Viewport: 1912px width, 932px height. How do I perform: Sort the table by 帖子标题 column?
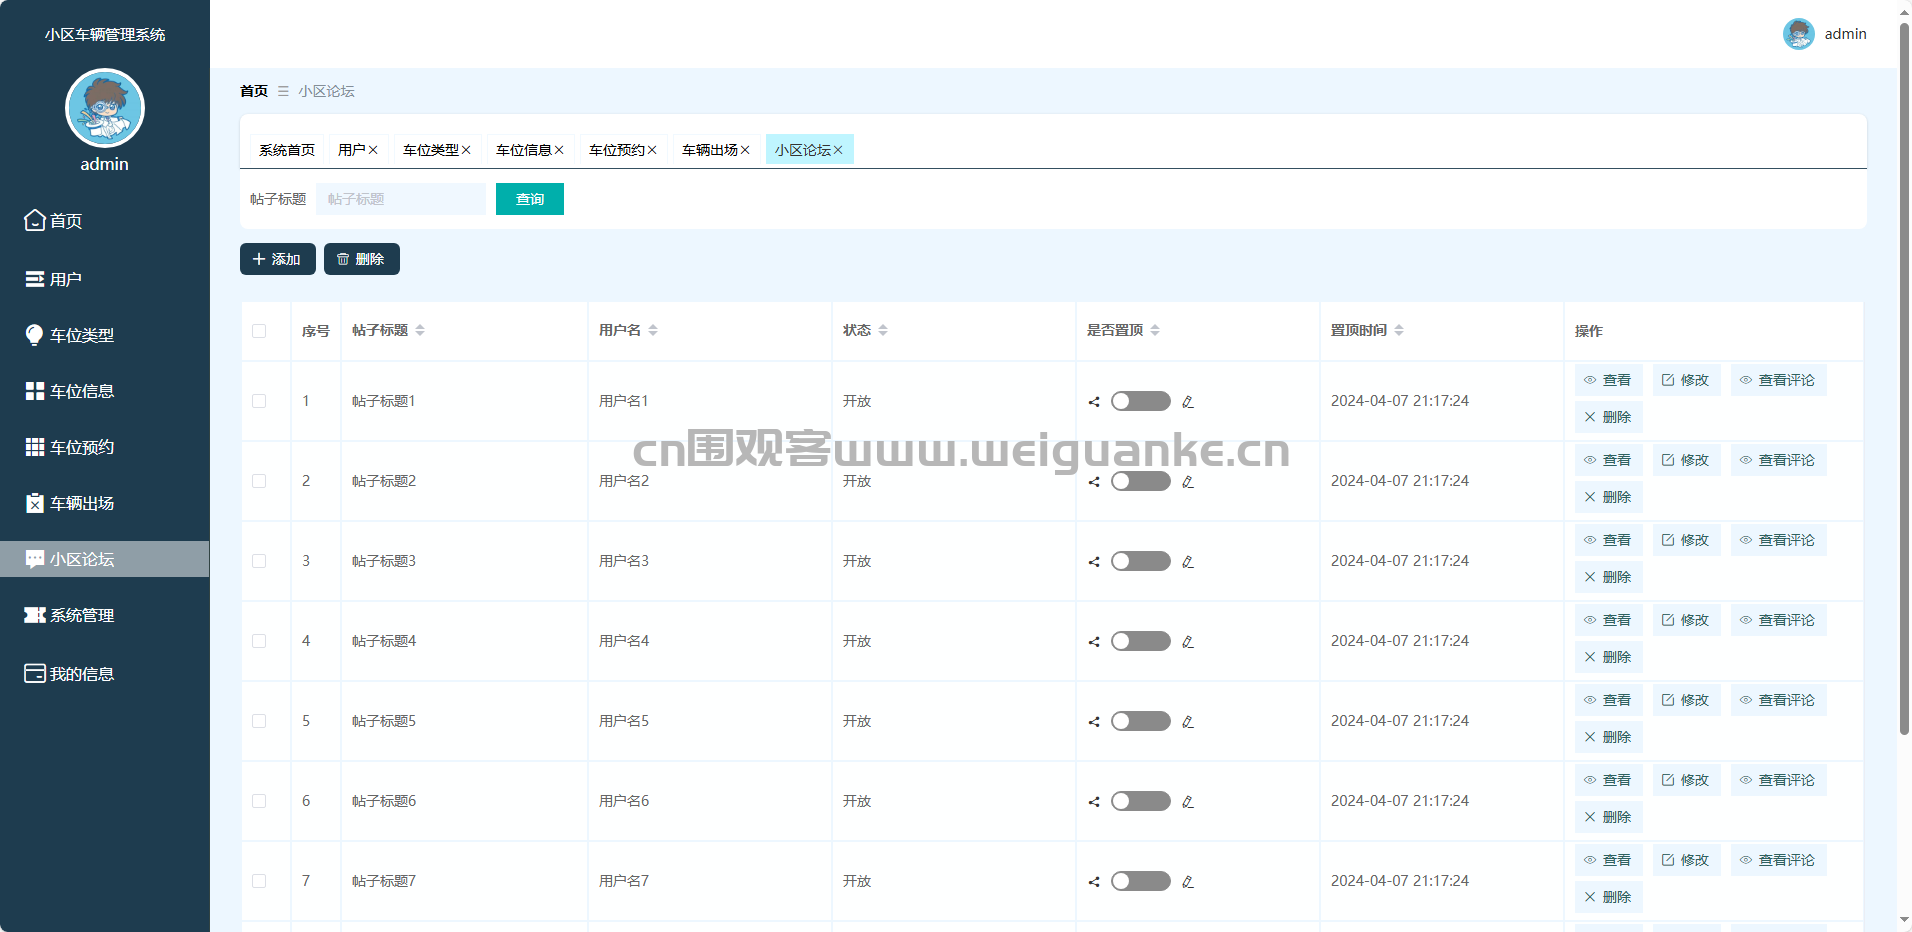coord(420,330)
